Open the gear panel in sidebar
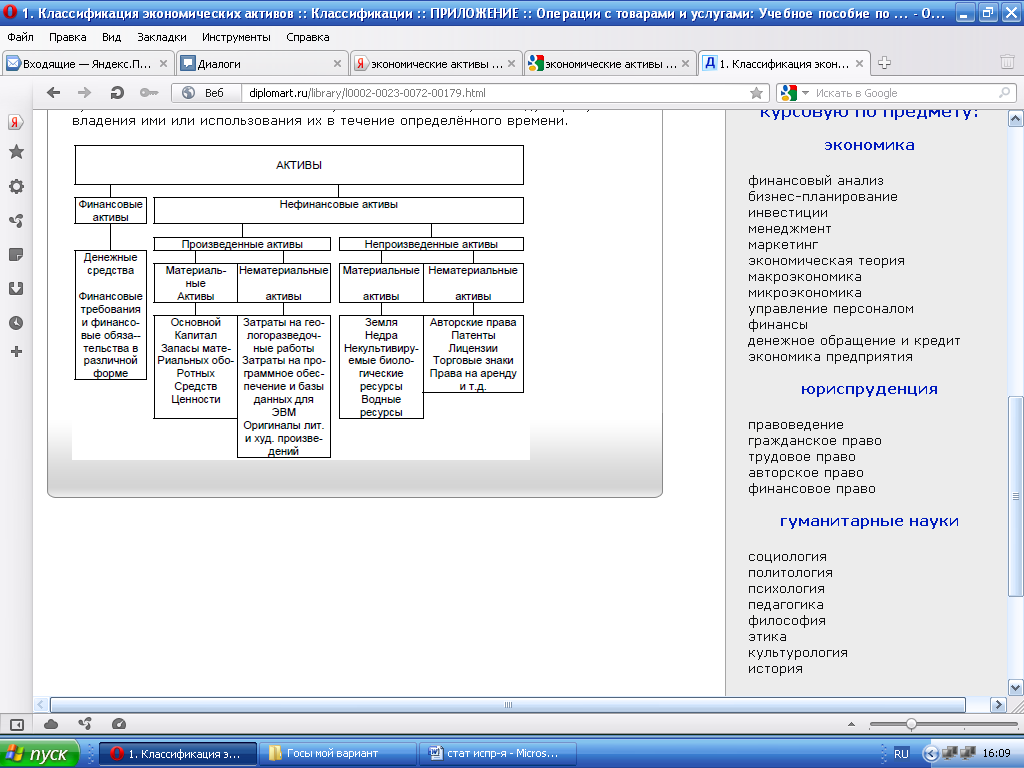The image size is (1024, 768). click(16, 186)
